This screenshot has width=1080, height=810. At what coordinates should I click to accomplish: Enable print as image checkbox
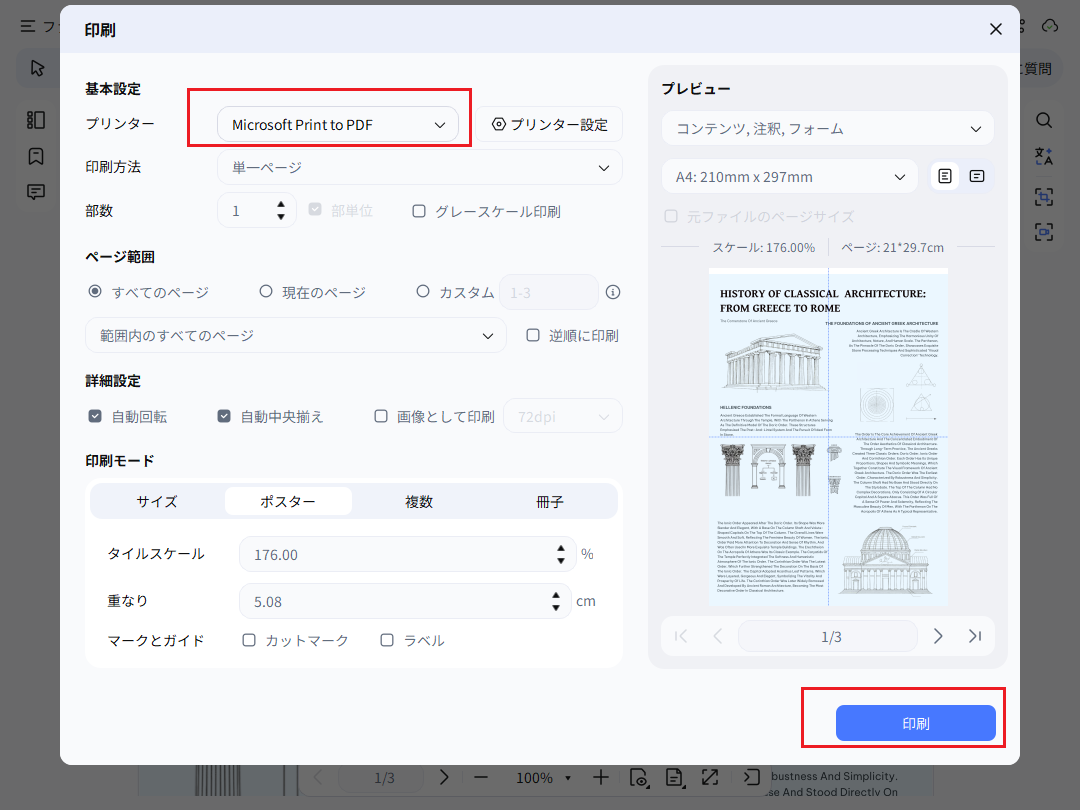point(381,416)
